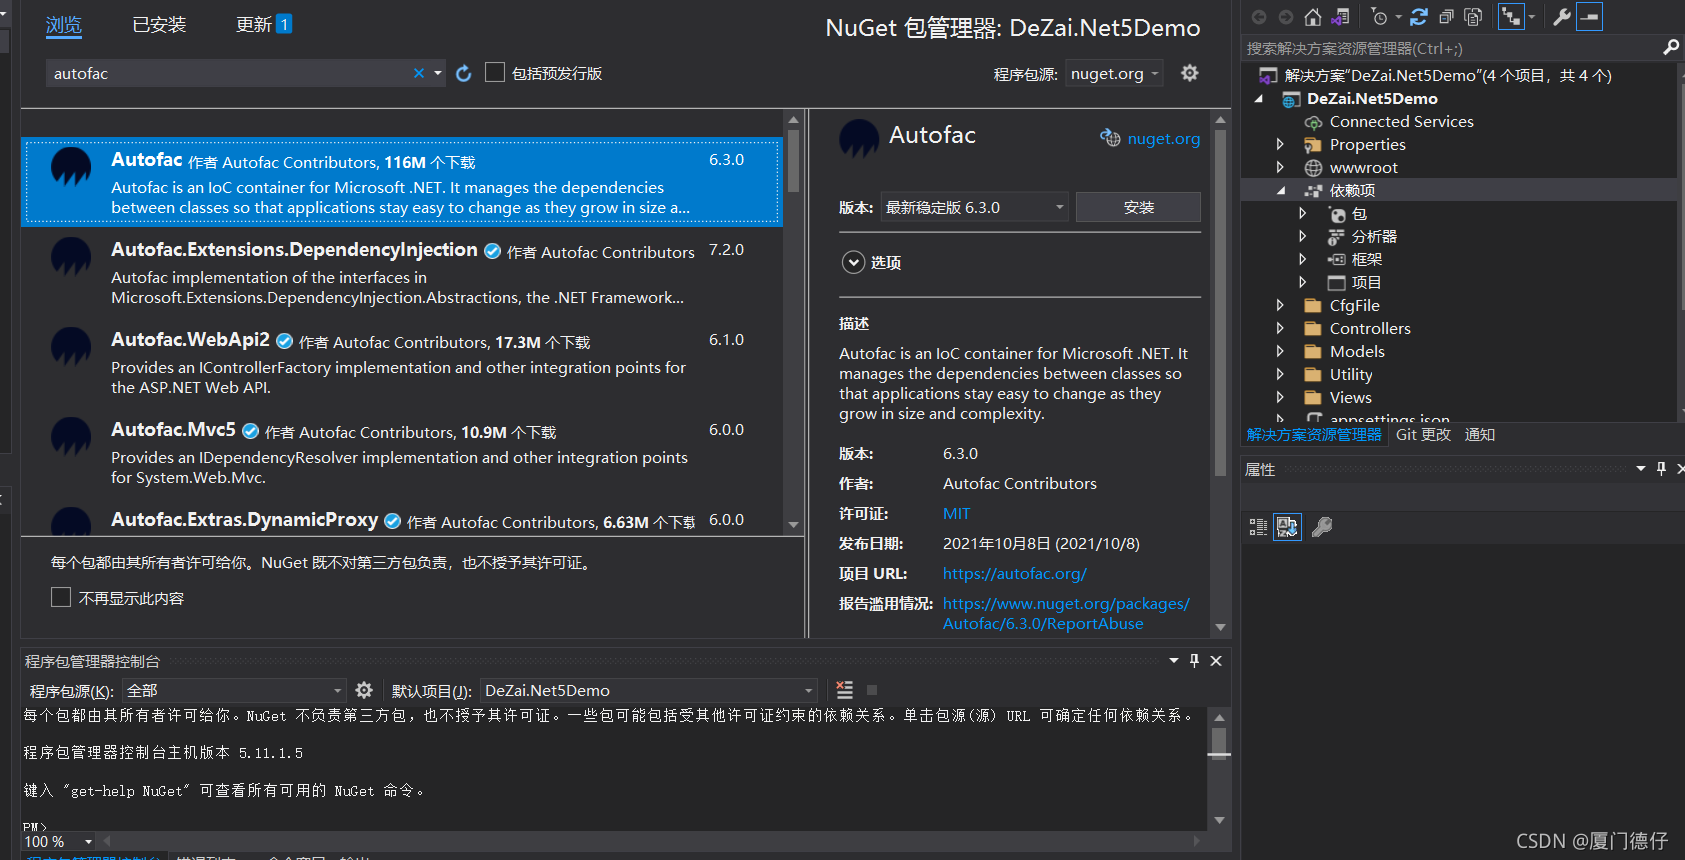Open the ReportAbuse nuget.org link
1685x860 pixels.
[x=1066, y=613]
